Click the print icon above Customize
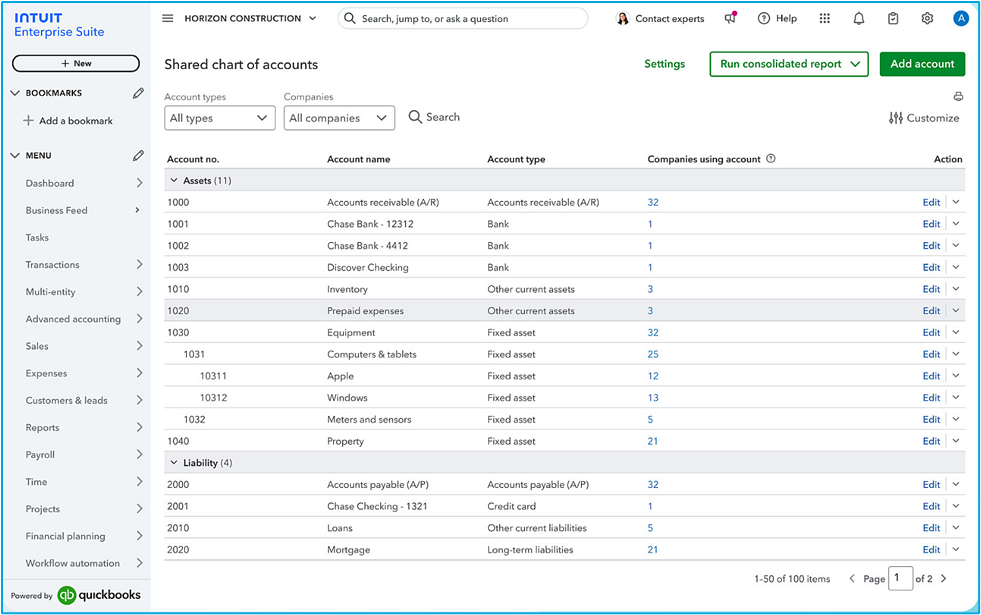981x615 pixels. click(958, 96)
